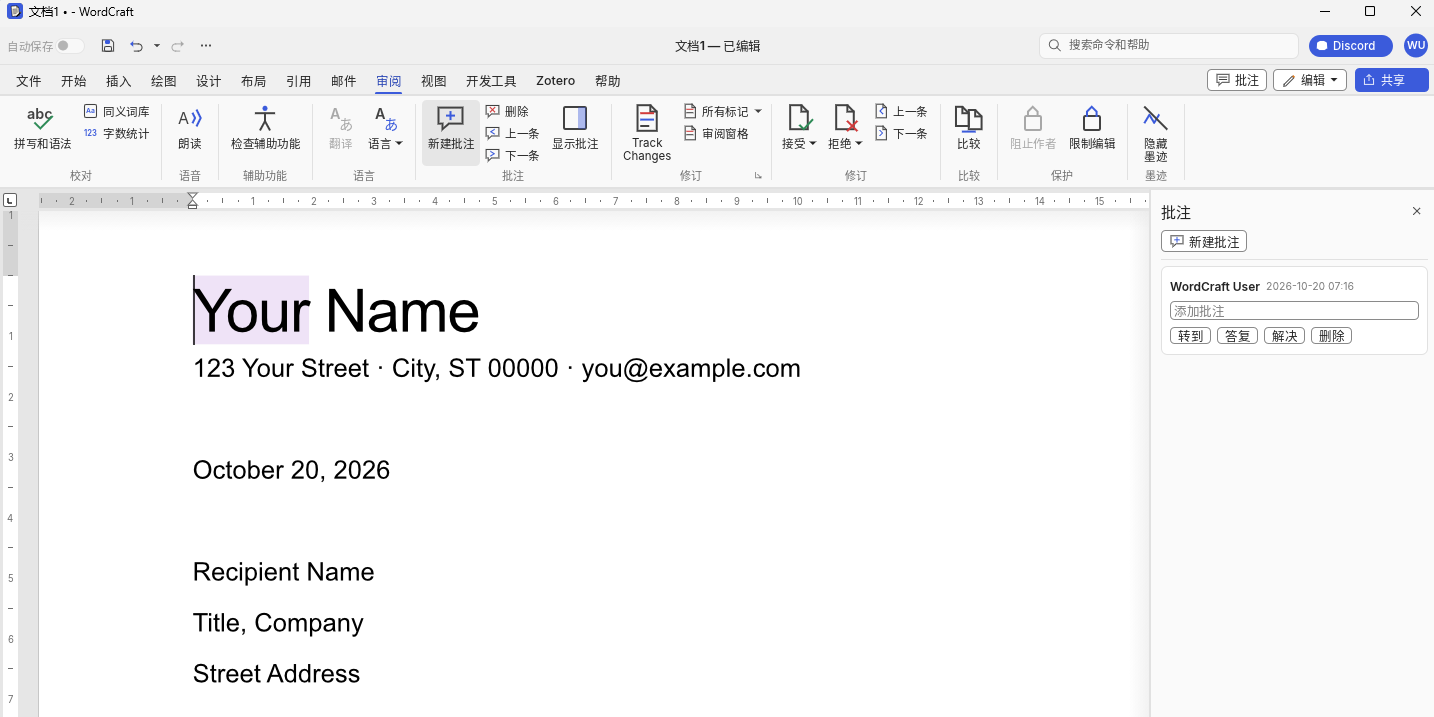
Task: Switch to the 设计 tab
Action: click(x=209, y=81)
